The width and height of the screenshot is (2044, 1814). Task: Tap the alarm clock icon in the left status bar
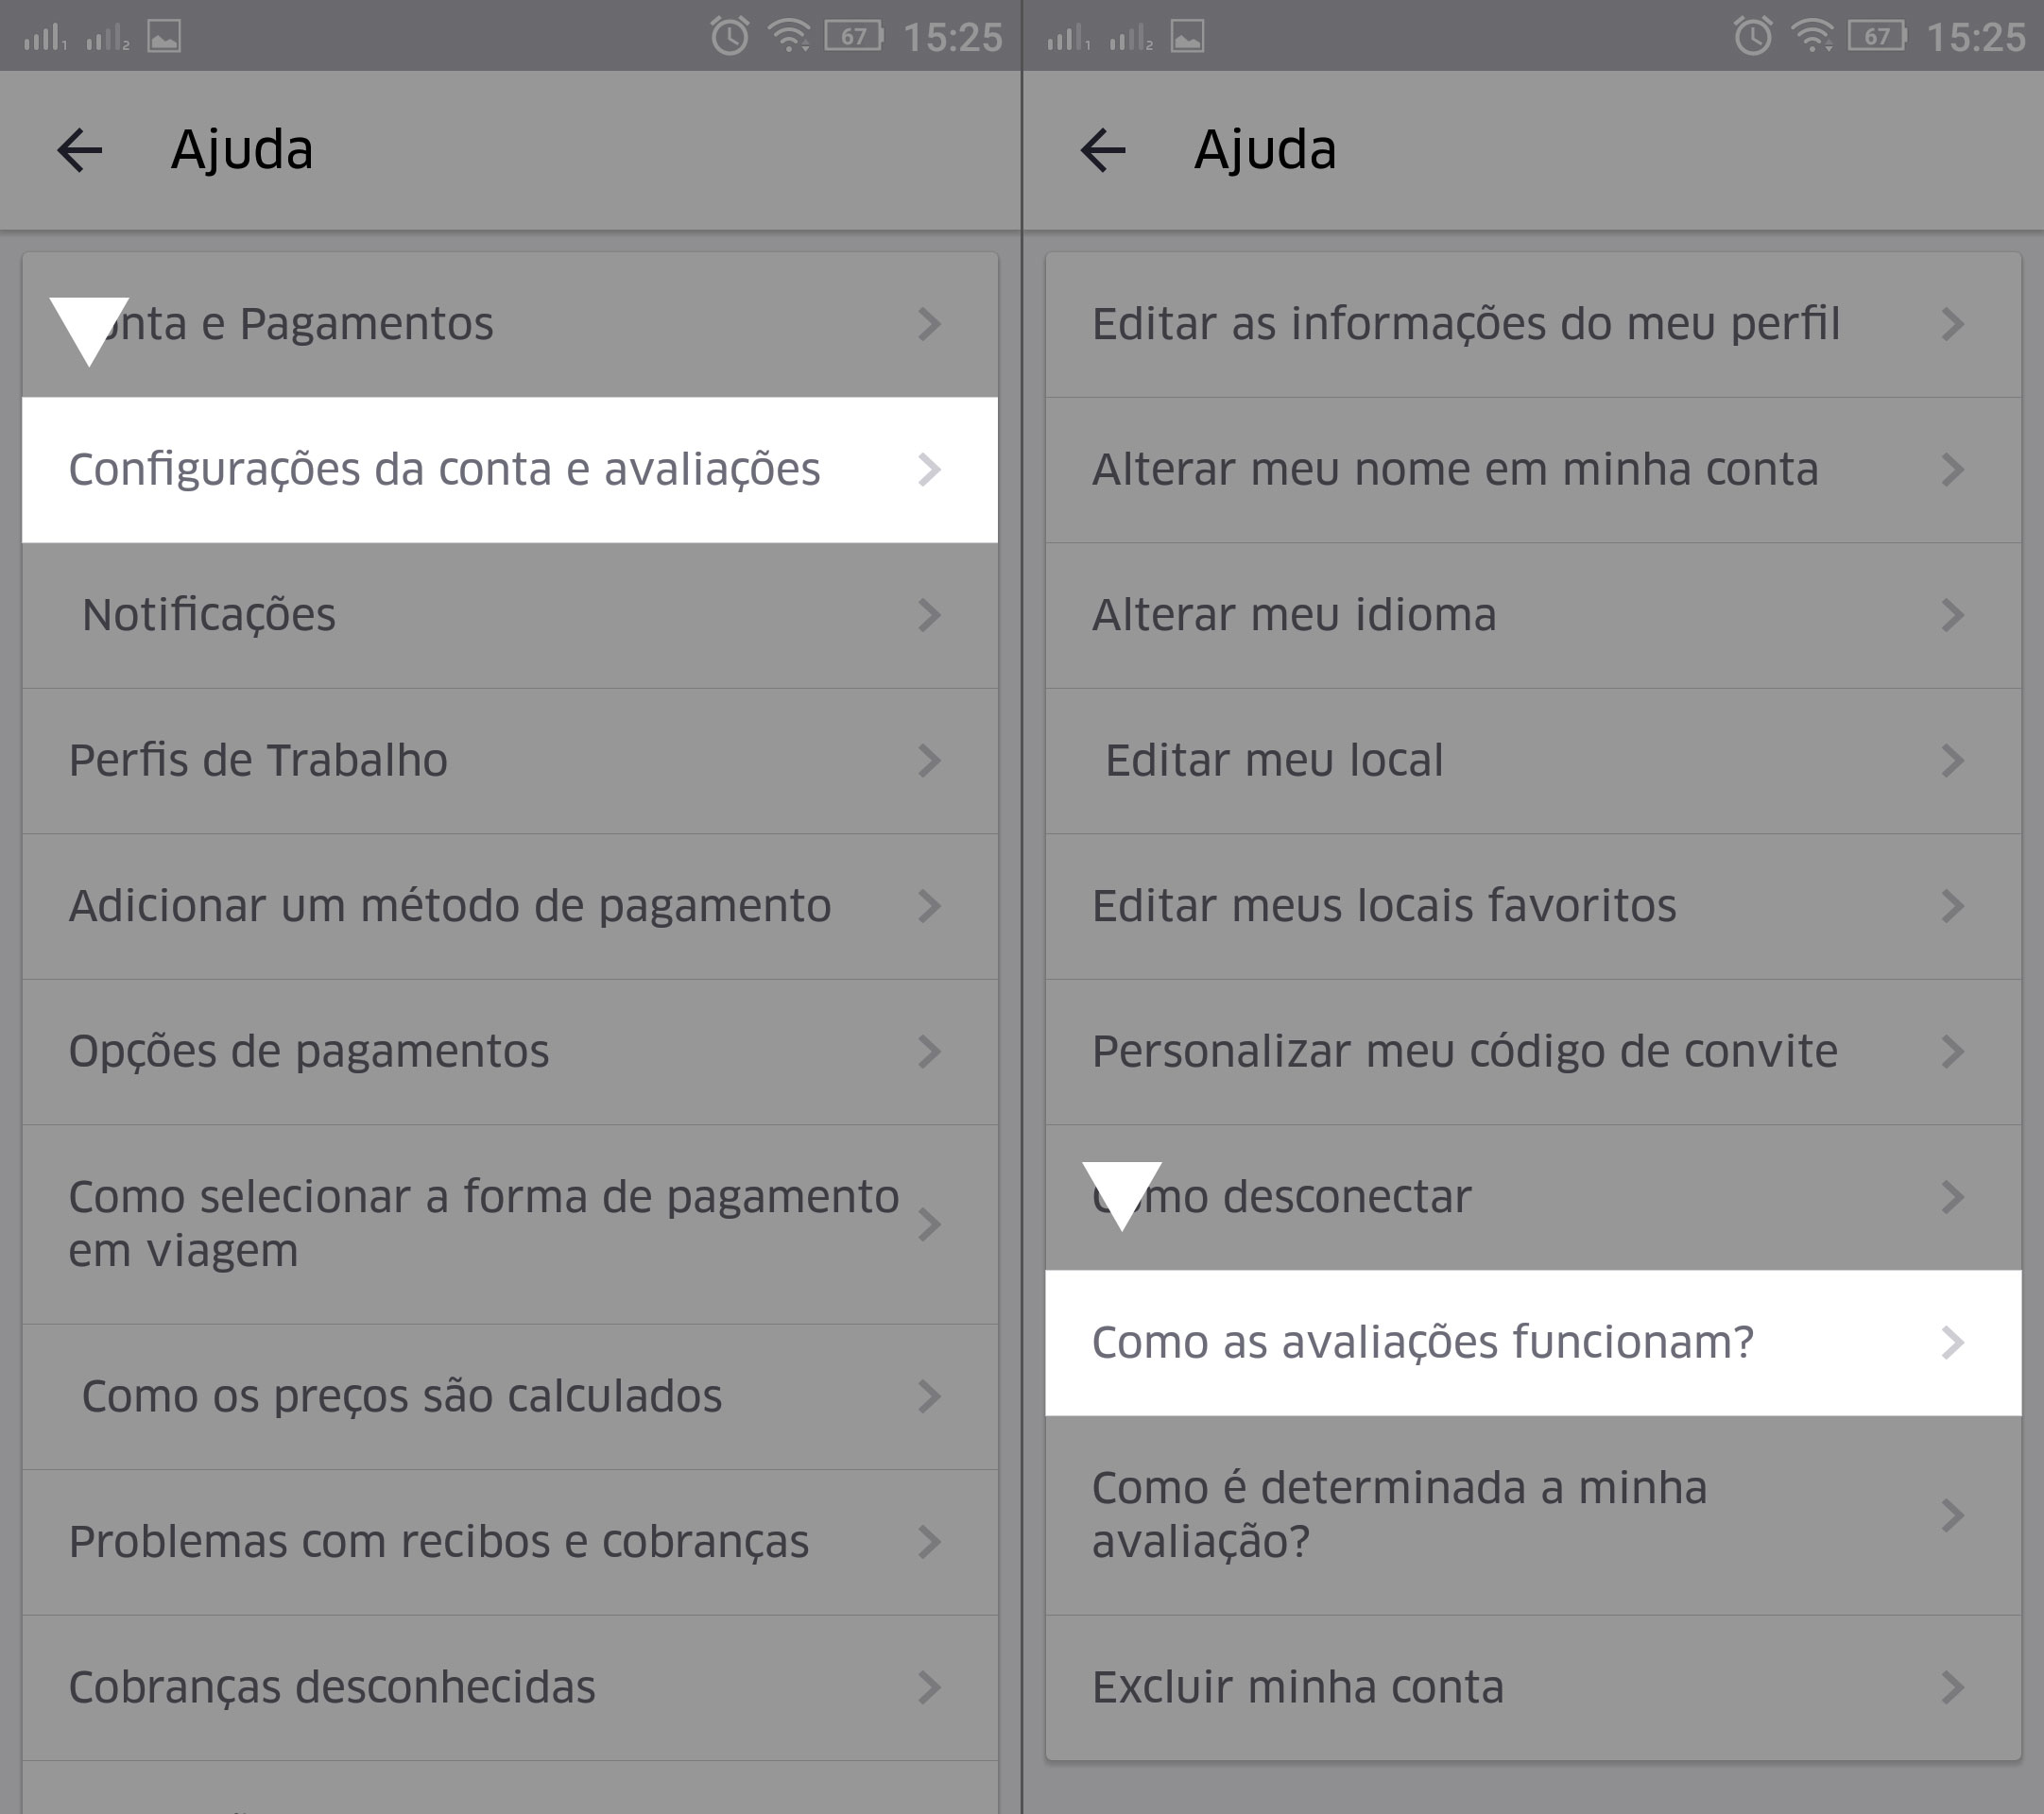729,37
